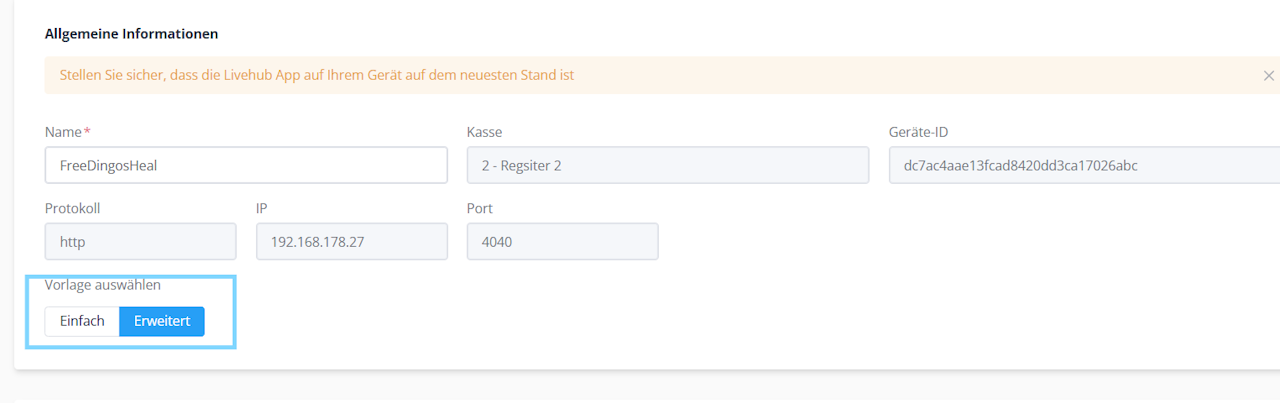Select the Kasse field showing Regsiter 2
The height and width of the screenshot is (403, 1280).
(x=667, y=166)
